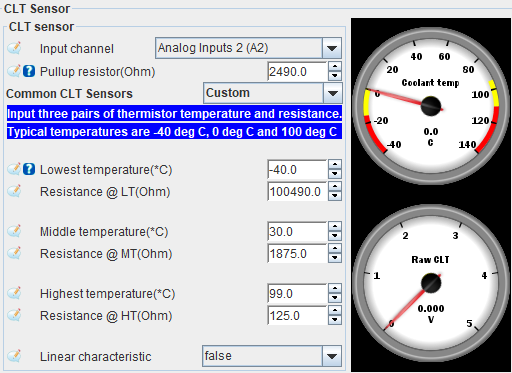Click the Middle temperature field showing 30.0
The height and width of the screenshot is (373, 512).
[x=297, y=231]
